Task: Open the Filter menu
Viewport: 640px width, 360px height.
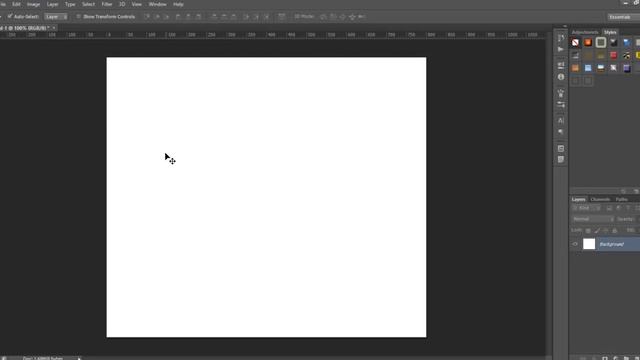Action: tap(107, 4)
